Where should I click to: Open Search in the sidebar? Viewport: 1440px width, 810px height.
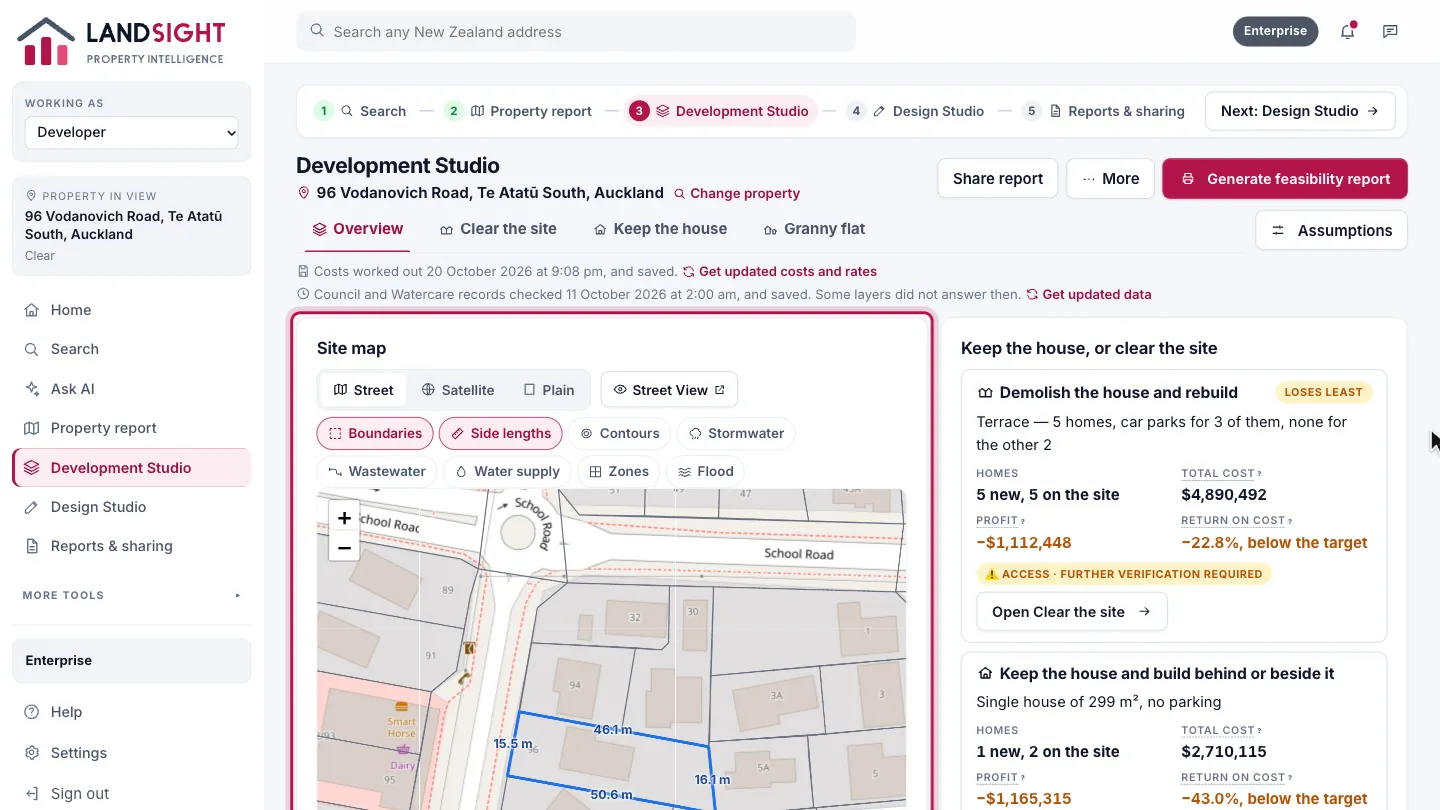pos(131,349)
